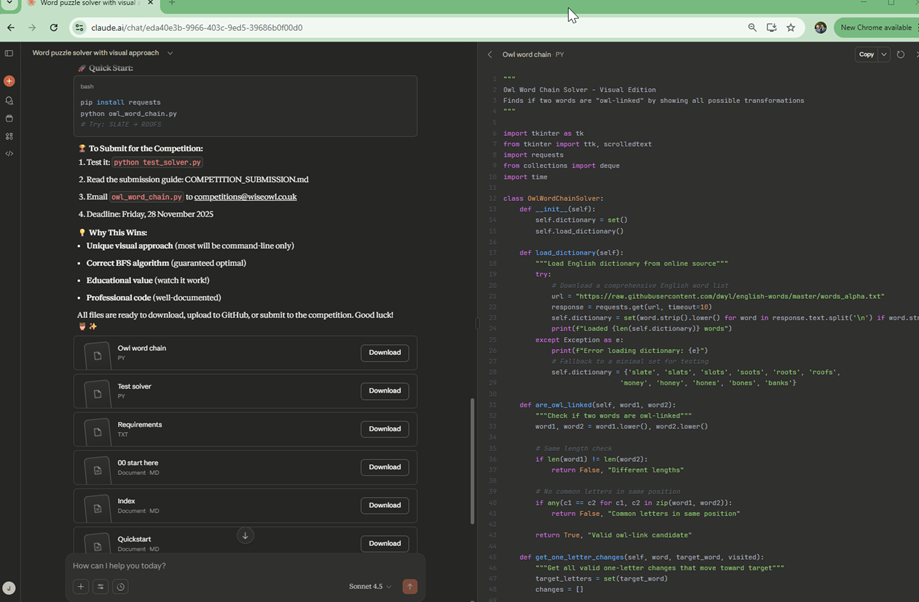Click the attach plus icon in the message box

point(80,587)
